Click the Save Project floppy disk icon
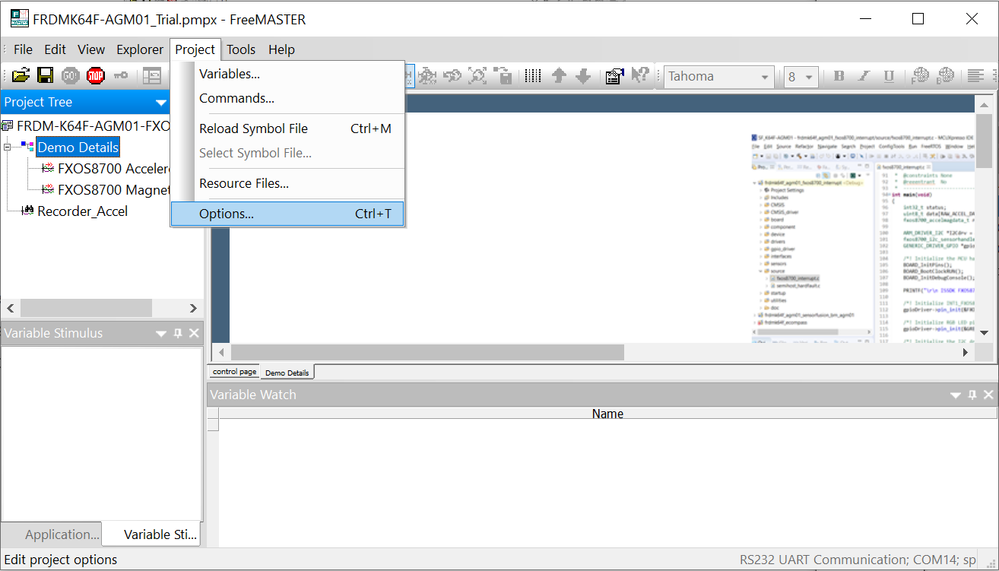999x571 pixels. (x=45, y=76)
